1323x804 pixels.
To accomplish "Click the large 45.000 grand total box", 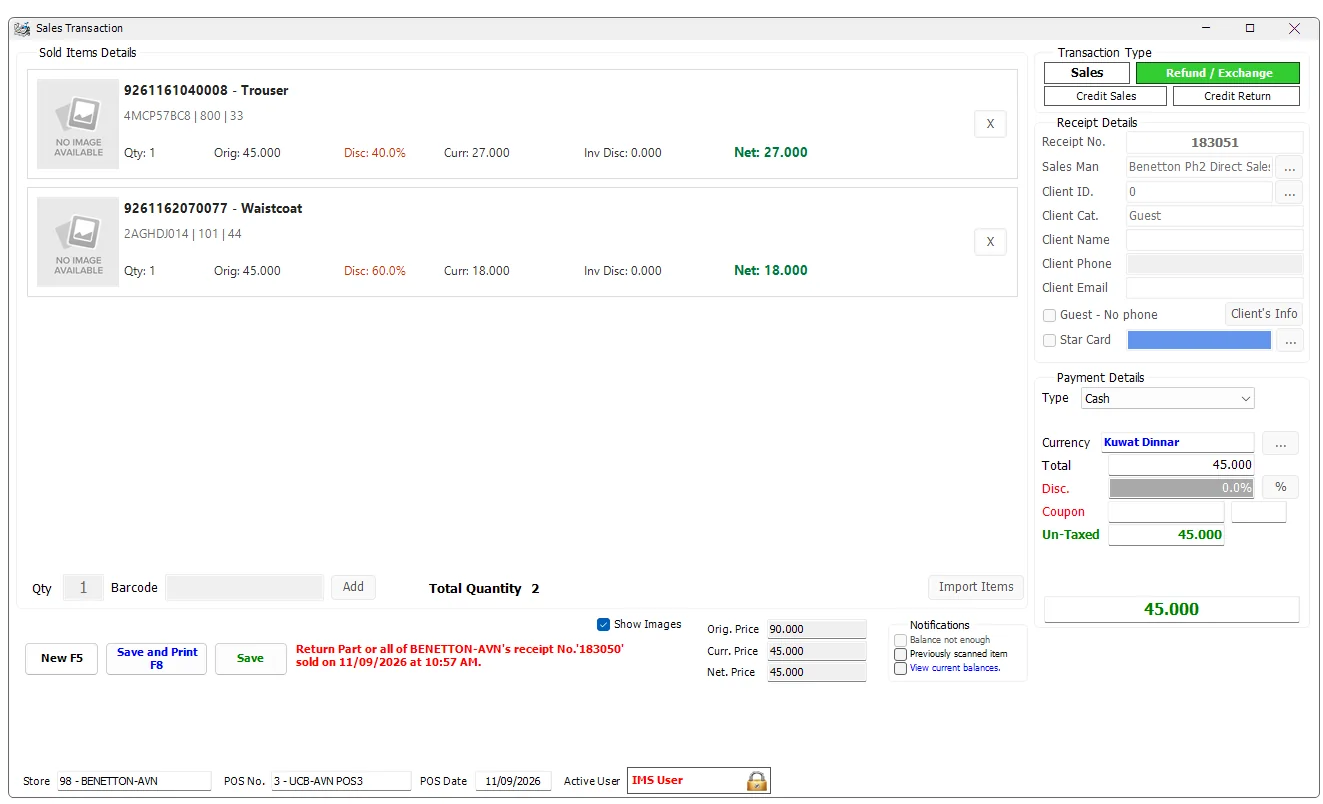I will click(x=1171, y=609).
